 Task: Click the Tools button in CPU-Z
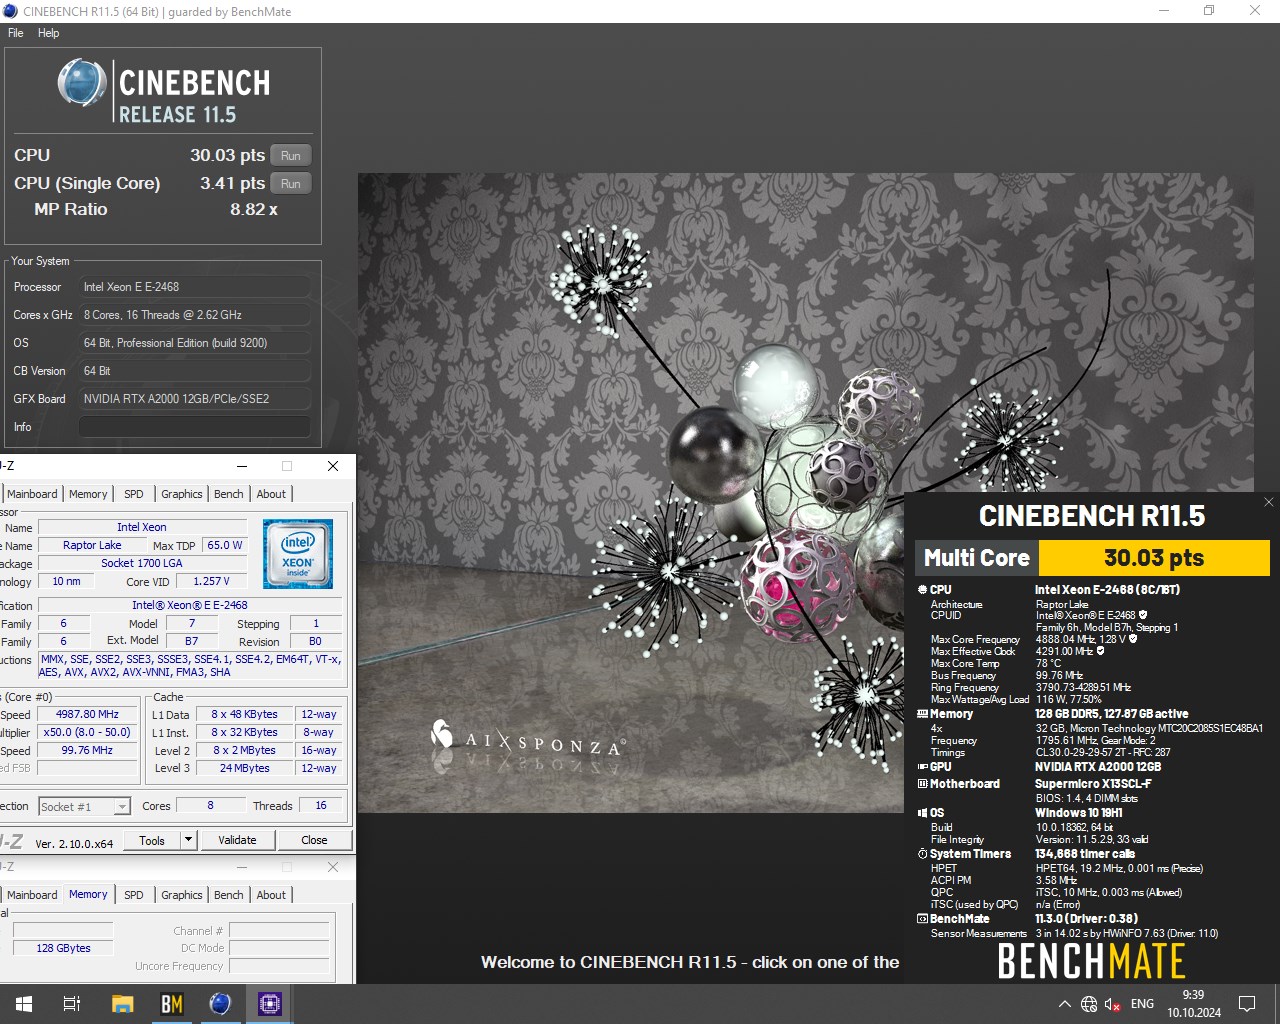coord(152,840)
